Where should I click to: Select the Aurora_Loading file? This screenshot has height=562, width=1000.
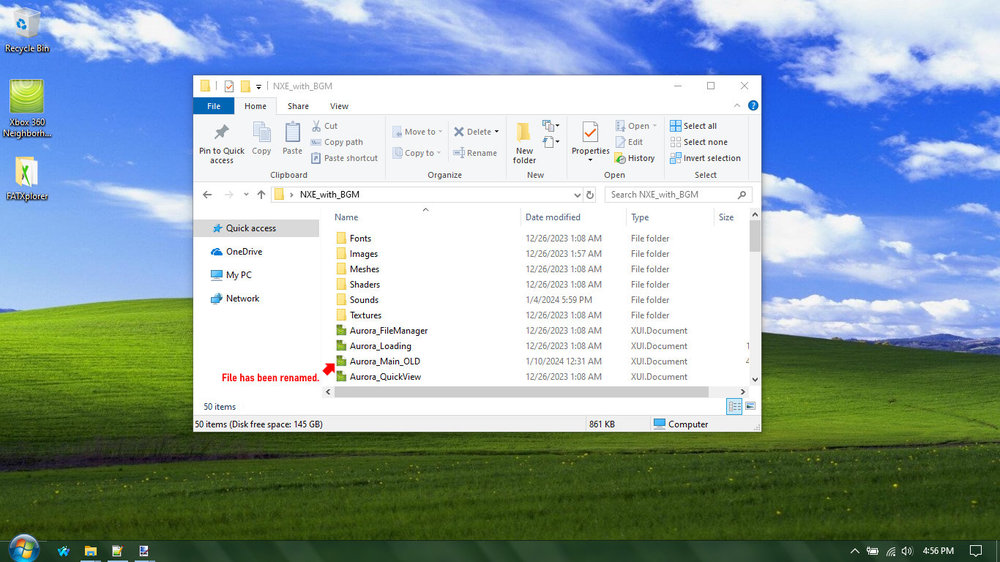pyautogui.click(x=380, y=346)
